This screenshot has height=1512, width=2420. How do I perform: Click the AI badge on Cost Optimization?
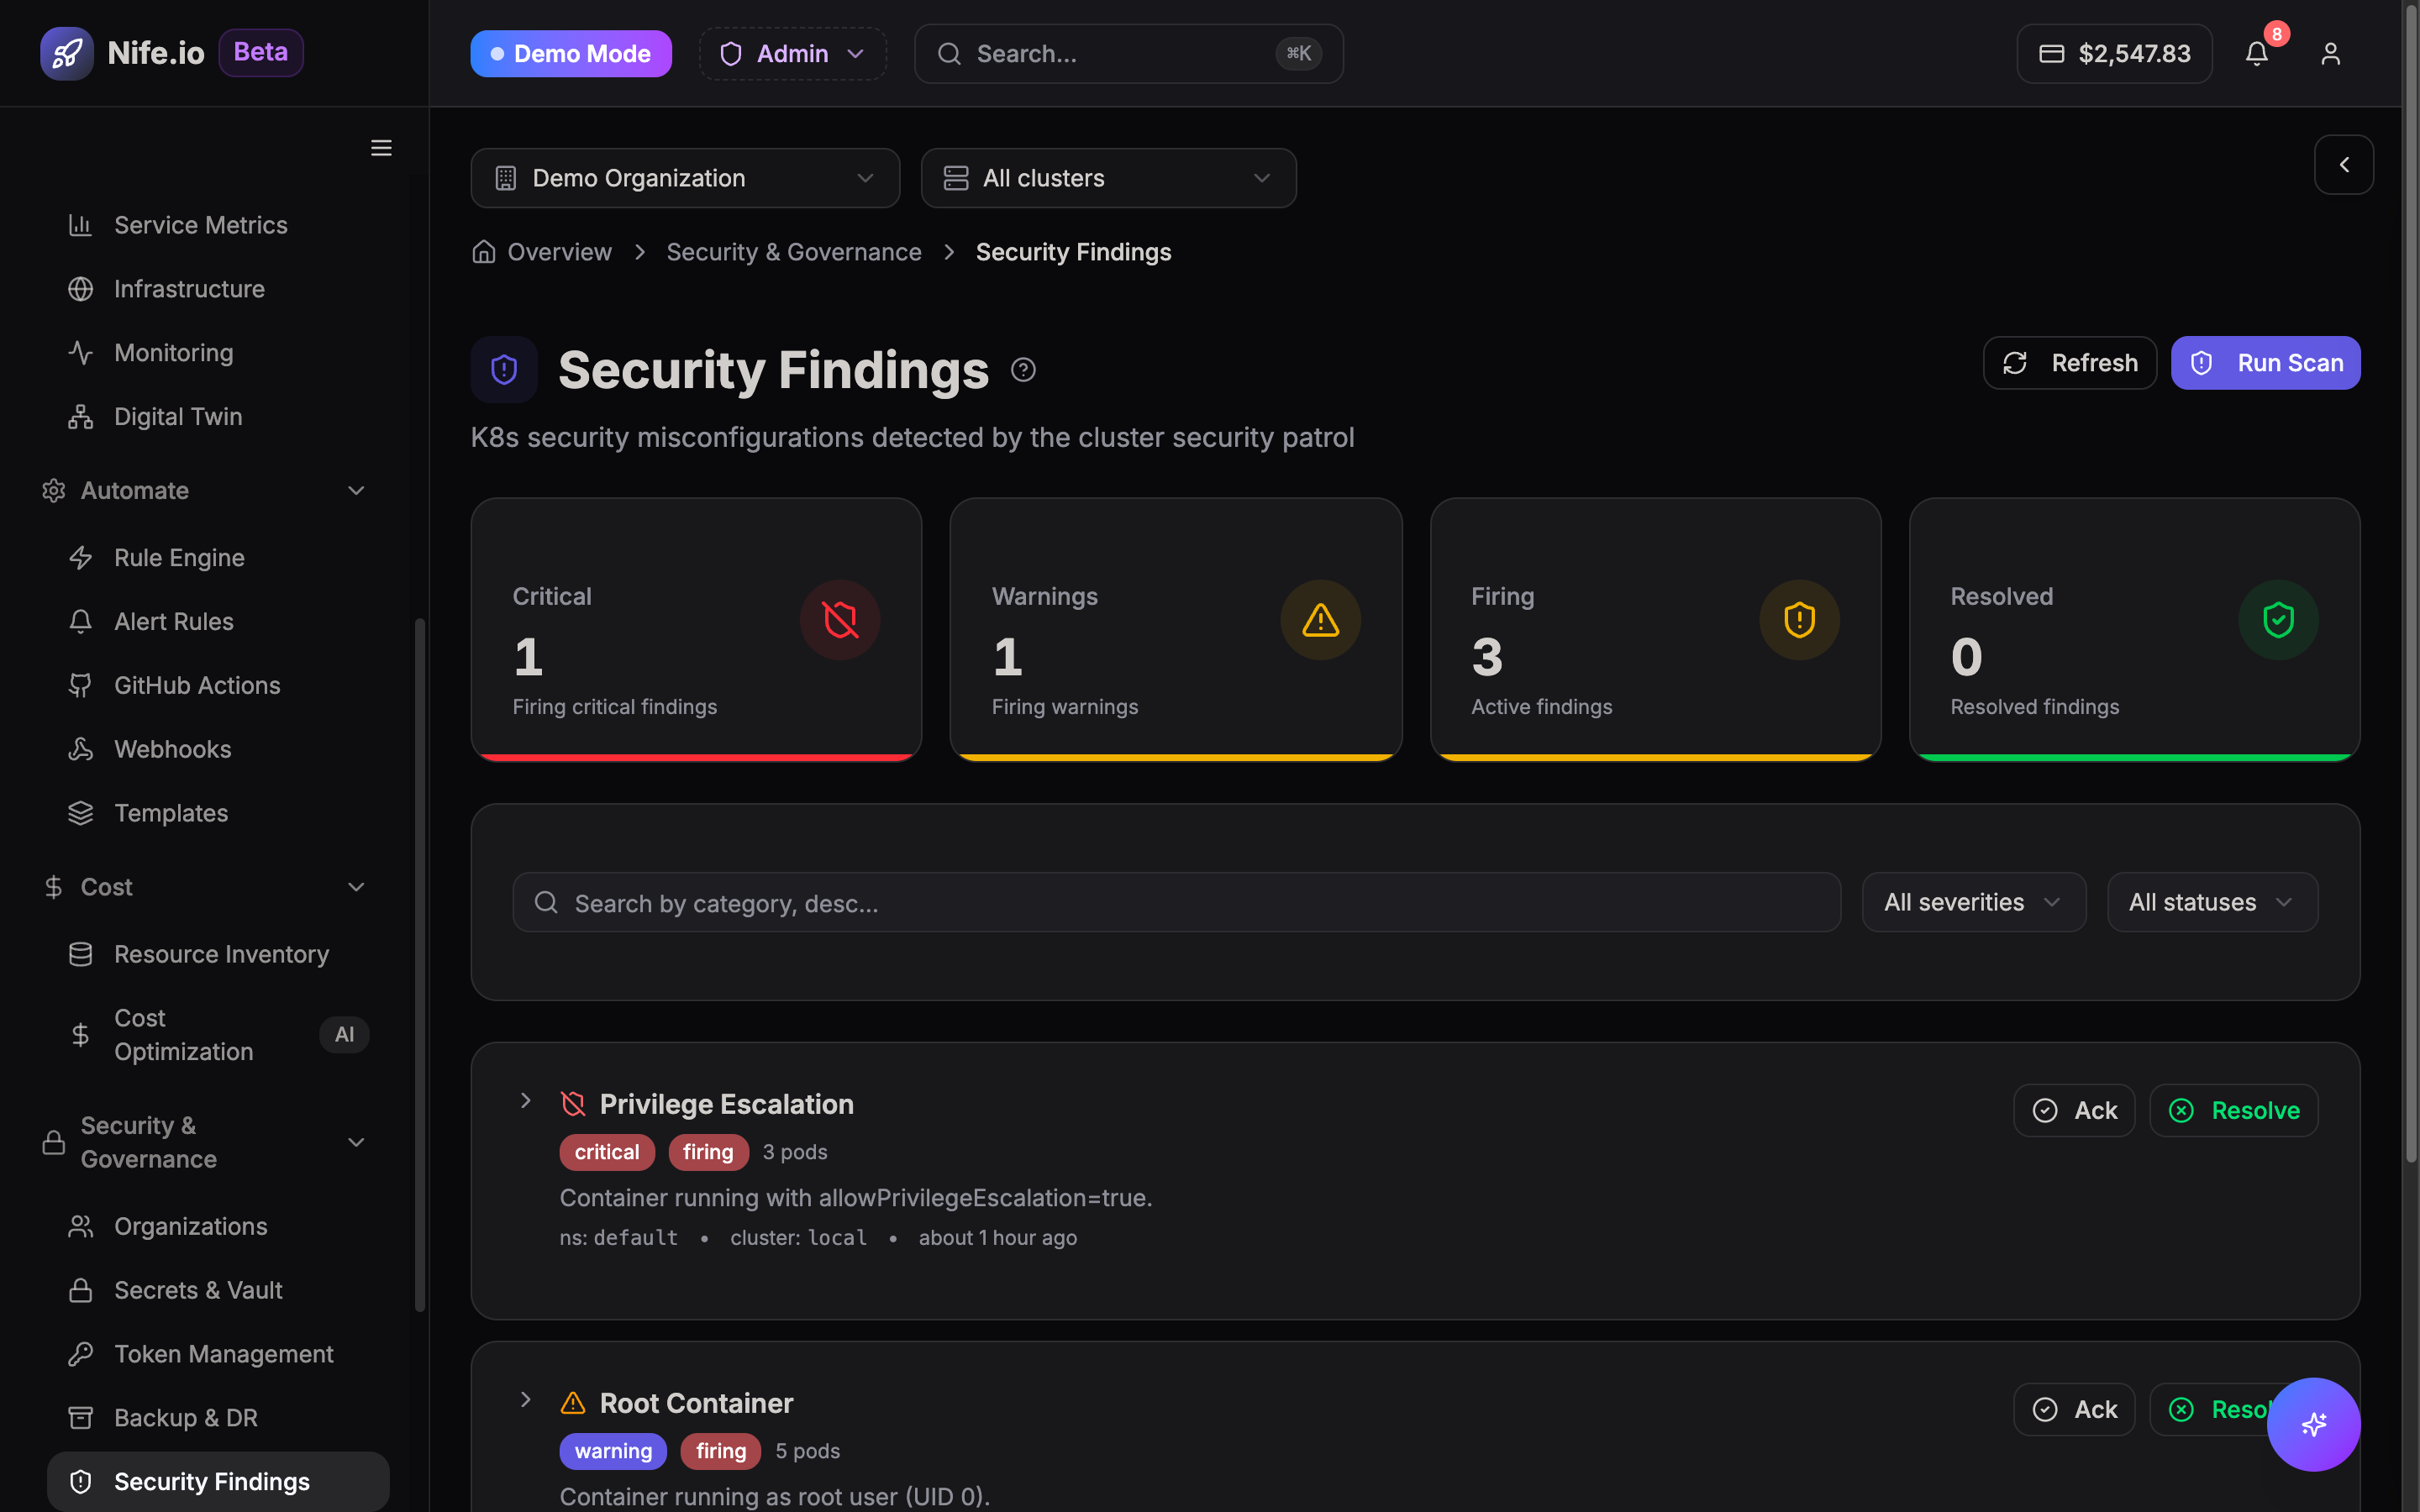pyautogui.click(x=344, y=1035)
